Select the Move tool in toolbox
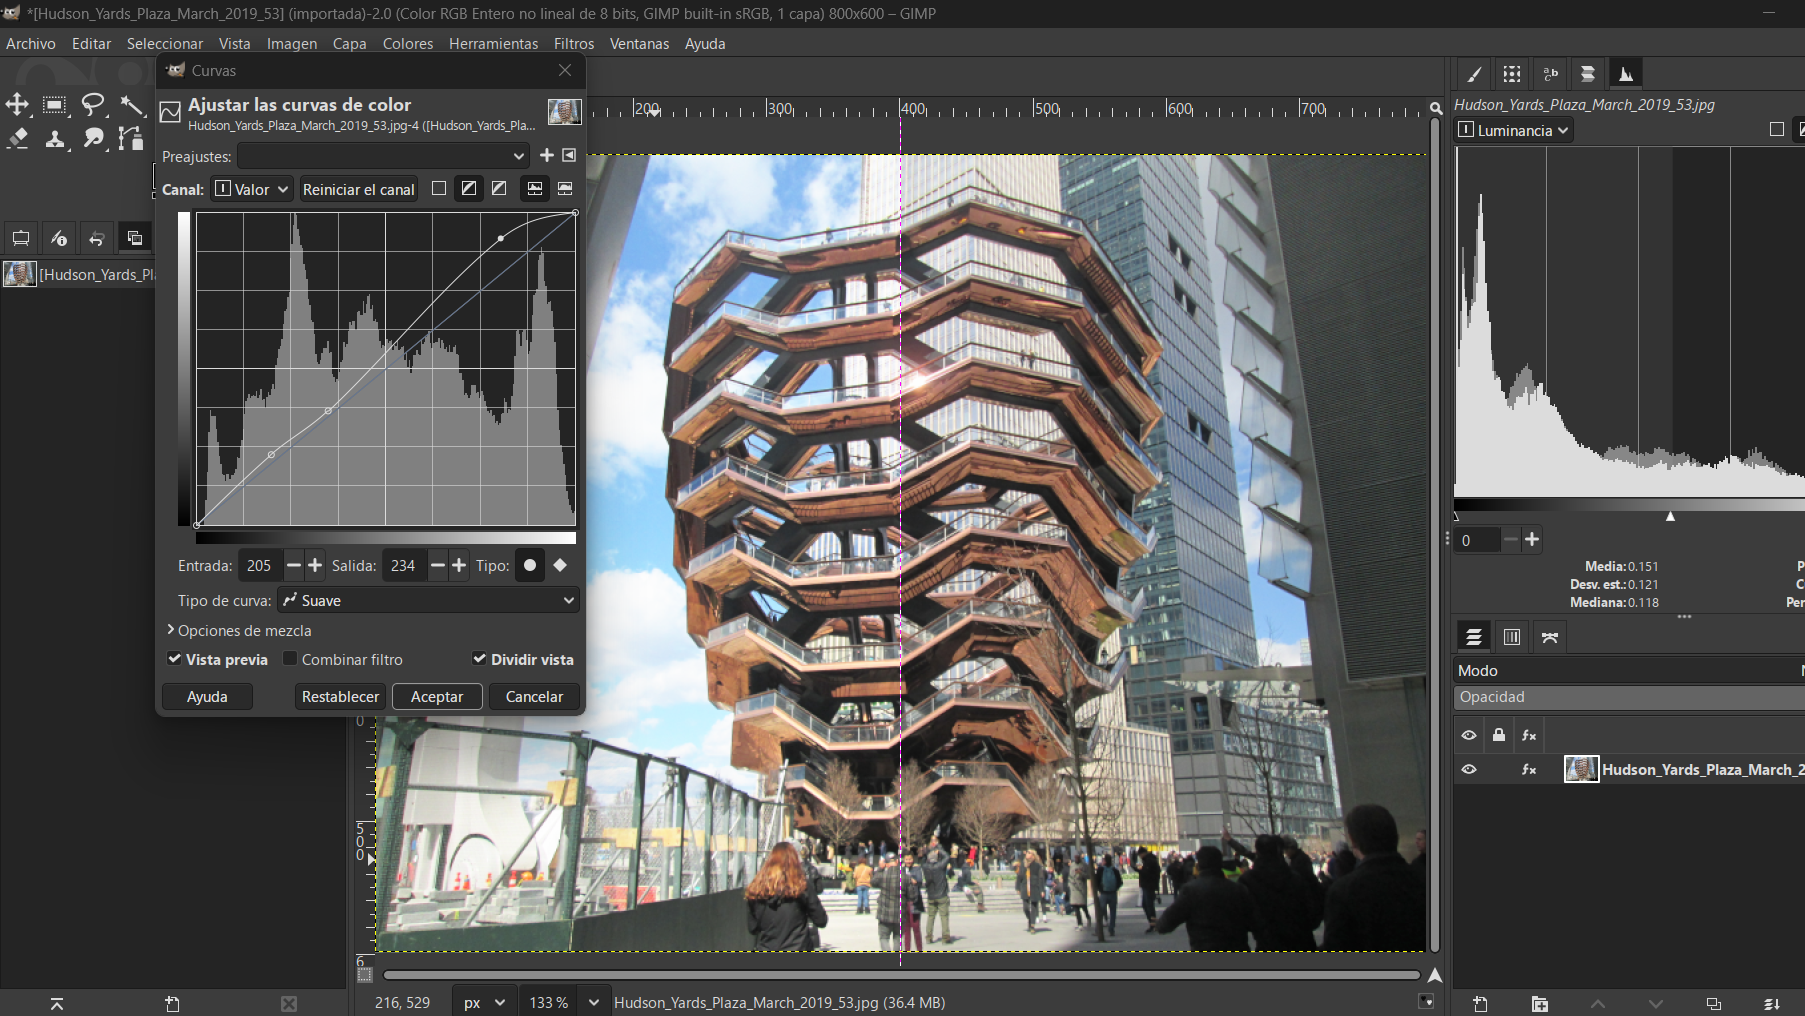The image size is (1805, 1016). [17, 105]
